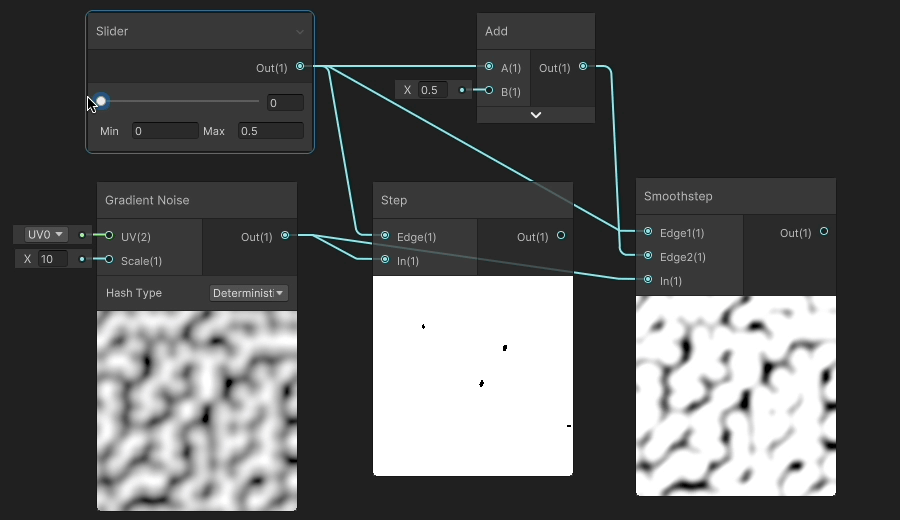
Task: Click the Smoothstep Edge1(1) input port
Action: tap(647, 231)
